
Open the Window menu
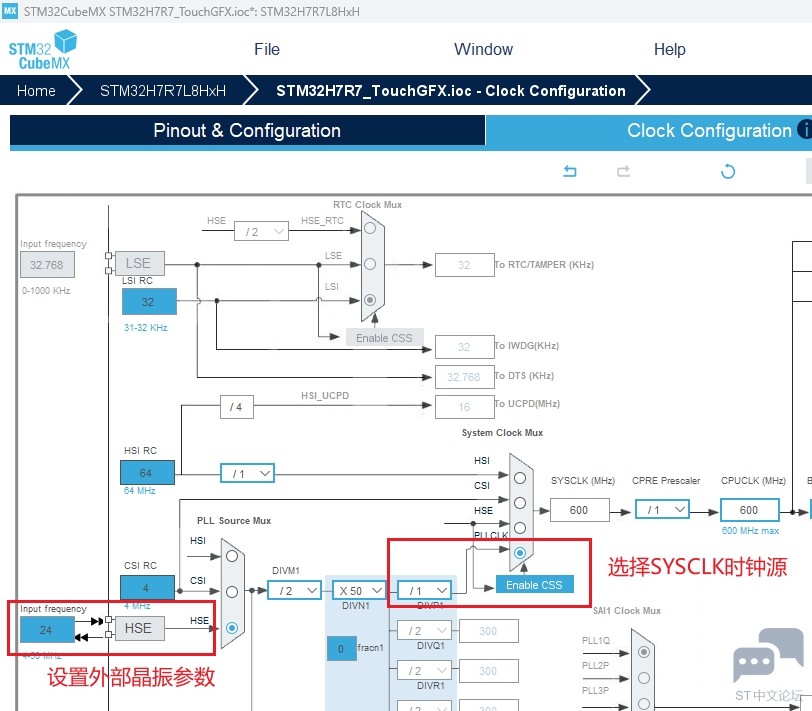(483, 49)
